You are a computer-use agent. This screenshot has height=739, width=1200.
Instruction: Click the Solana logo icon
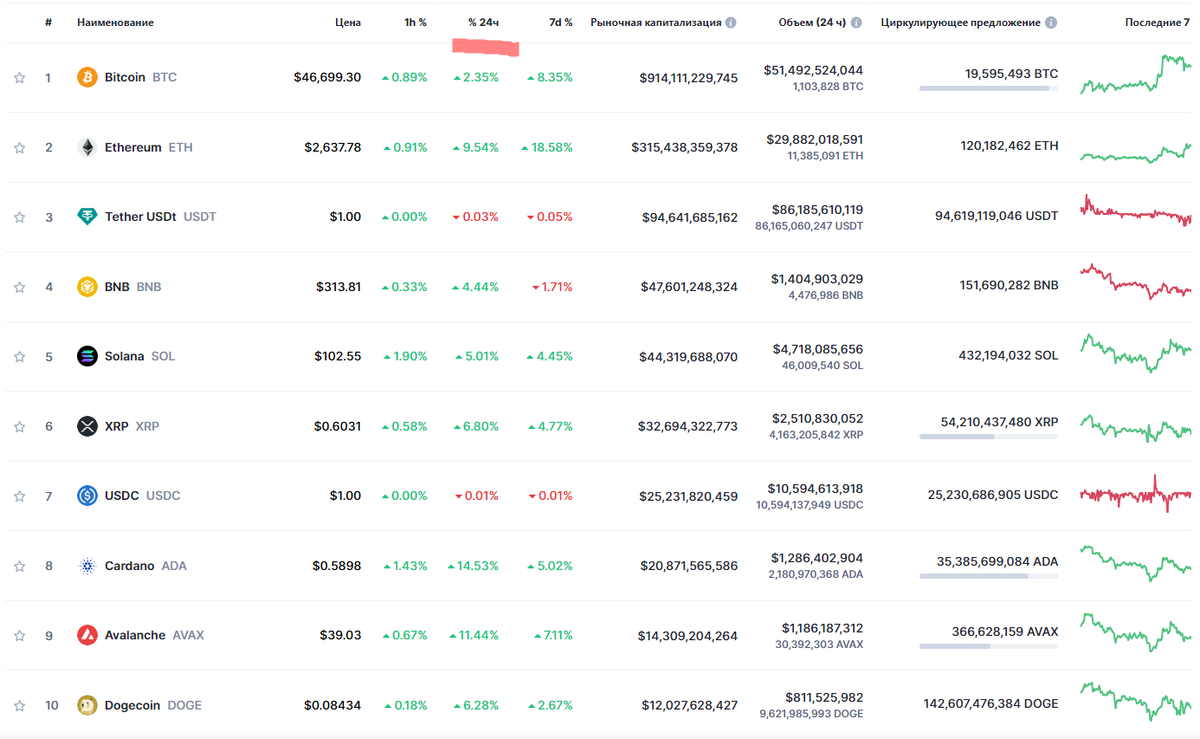point(88,356)
